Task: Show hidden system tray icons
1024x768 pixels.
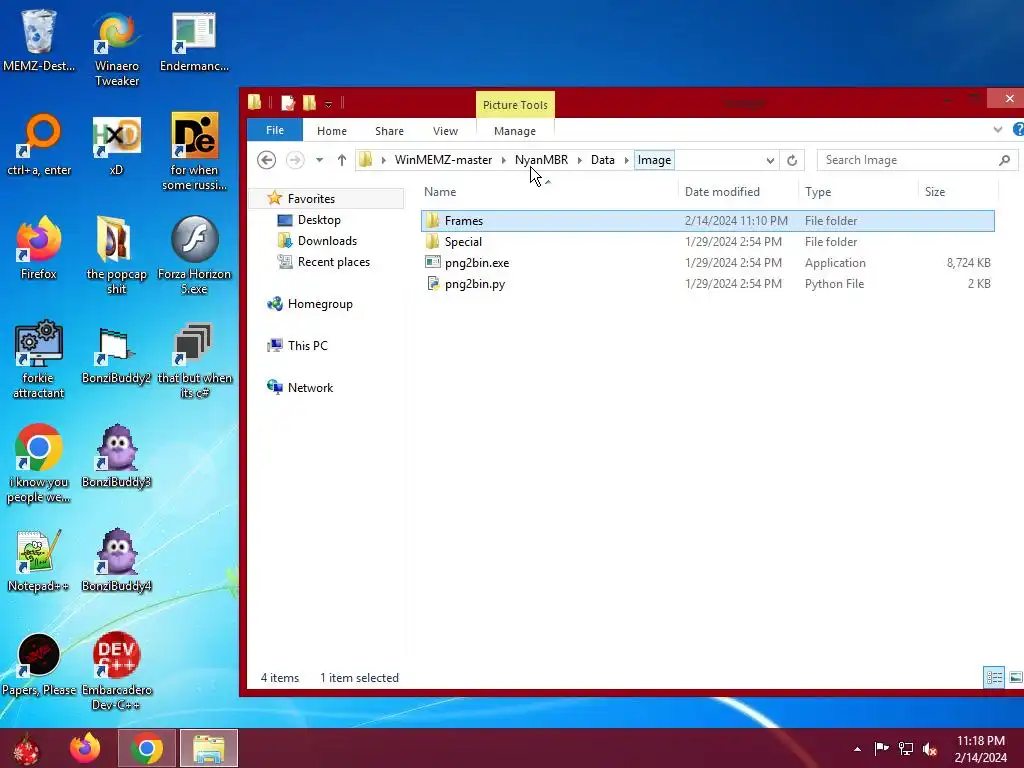Action: pyautogui.click(x=857, y=749)
